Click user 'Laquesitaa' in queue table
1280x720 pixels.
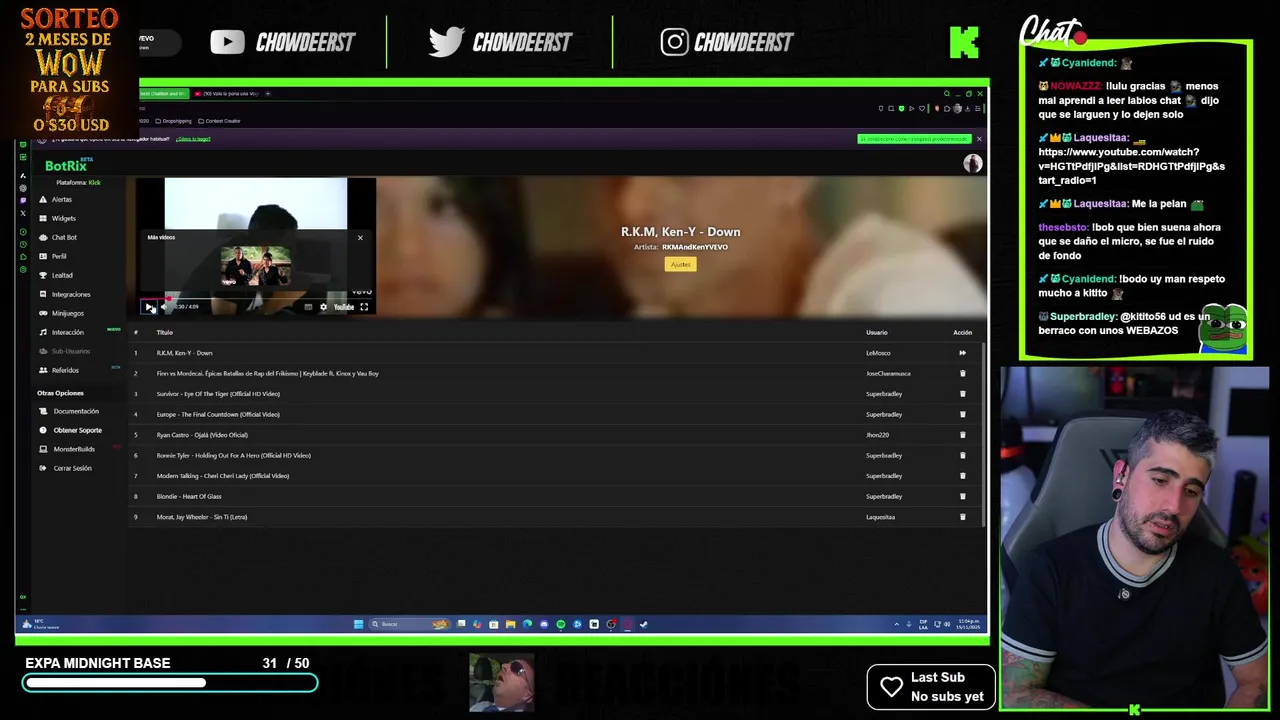click(x=880, y=517)
